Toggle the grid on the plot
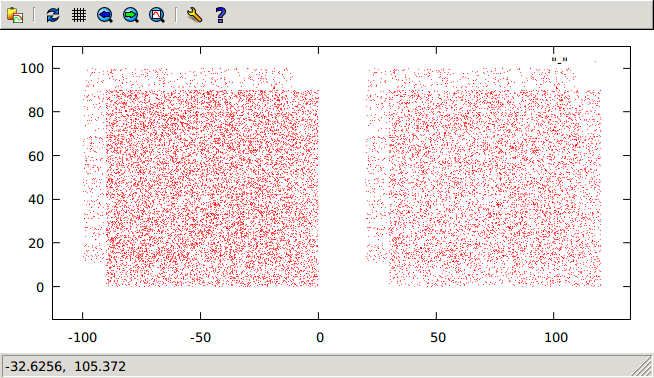 79,15
